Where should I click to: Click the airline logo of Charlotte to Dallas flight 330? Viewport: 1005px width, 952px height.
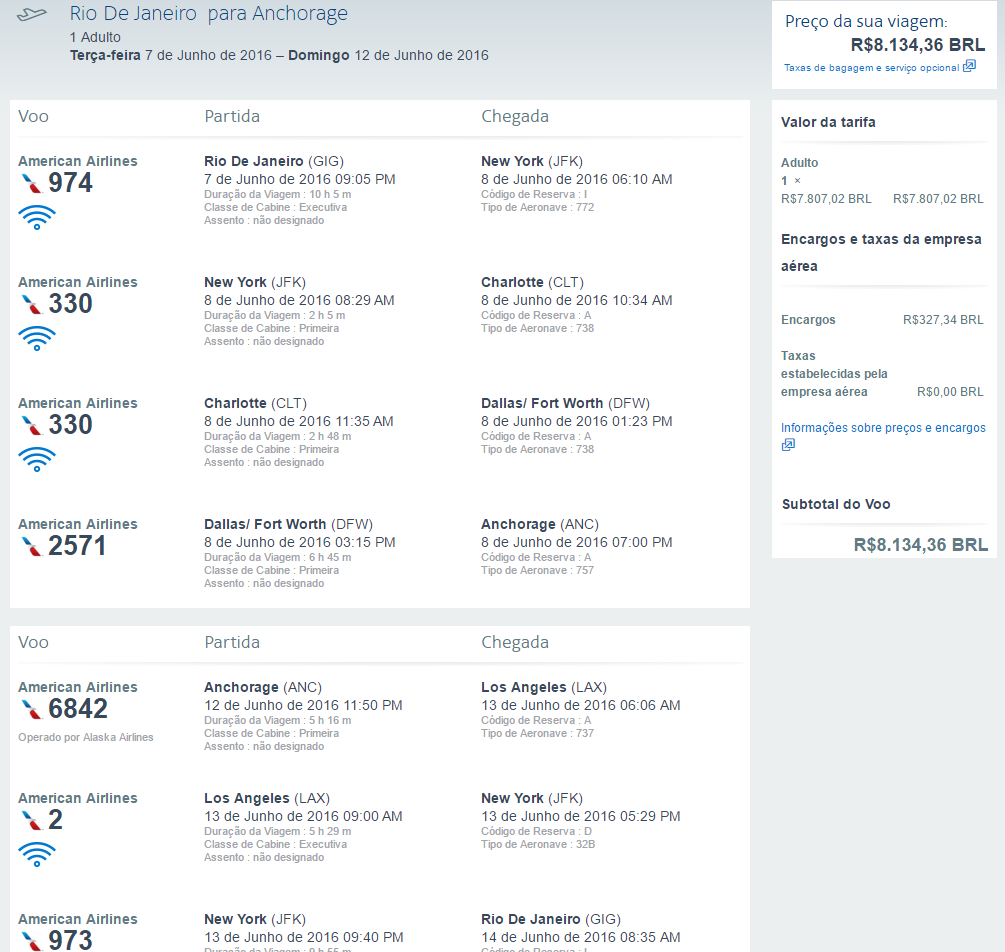pyautogui.click(x=31, y=426)
